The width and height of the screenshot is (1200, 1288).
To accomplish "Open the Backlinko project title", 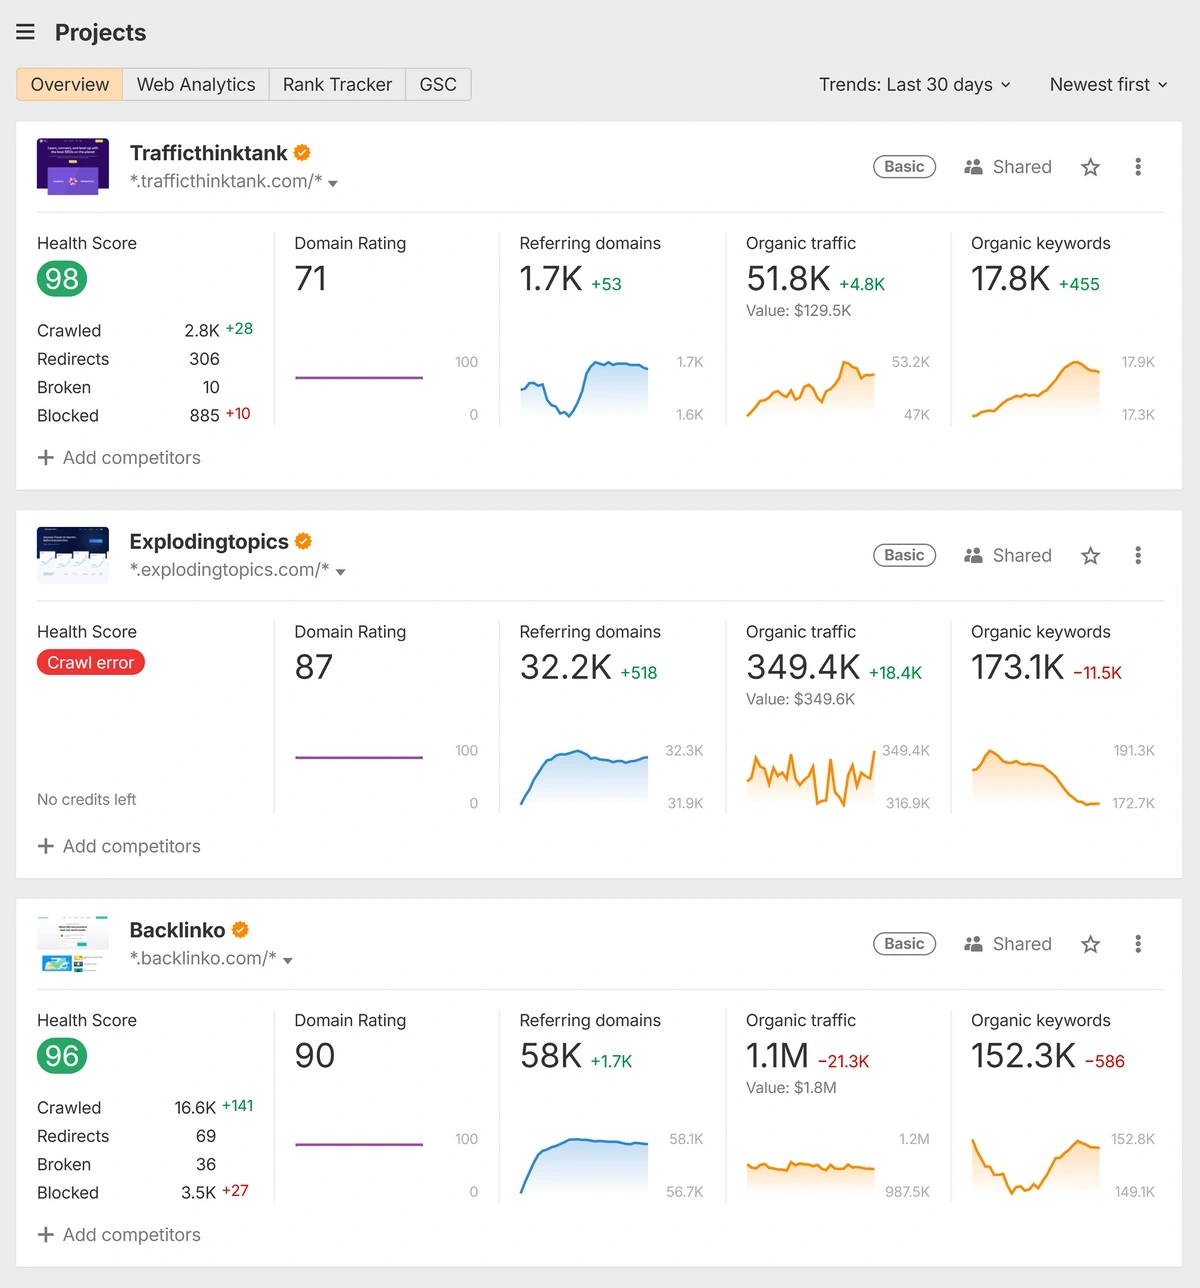I will (x=178, y=930).
